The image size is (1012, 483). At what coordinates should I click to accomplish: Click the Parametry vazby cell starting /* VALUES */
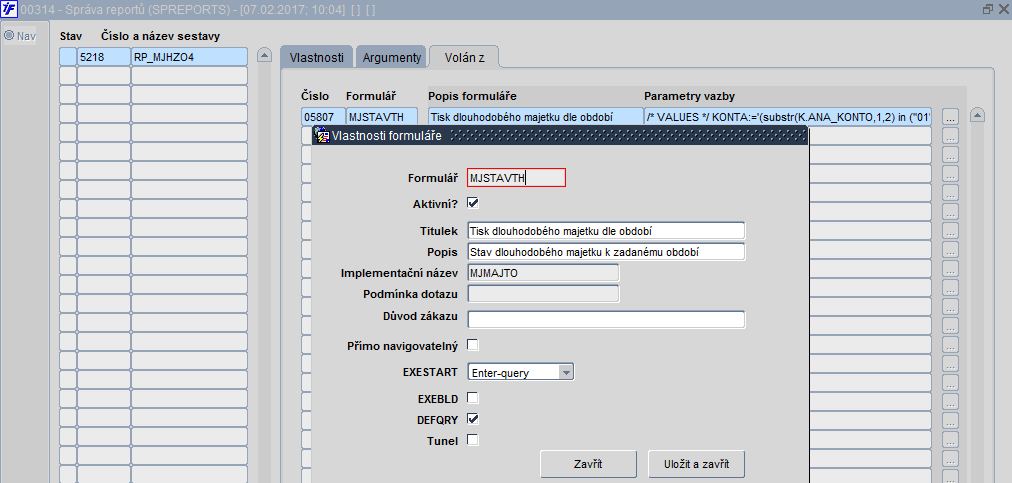788,117
